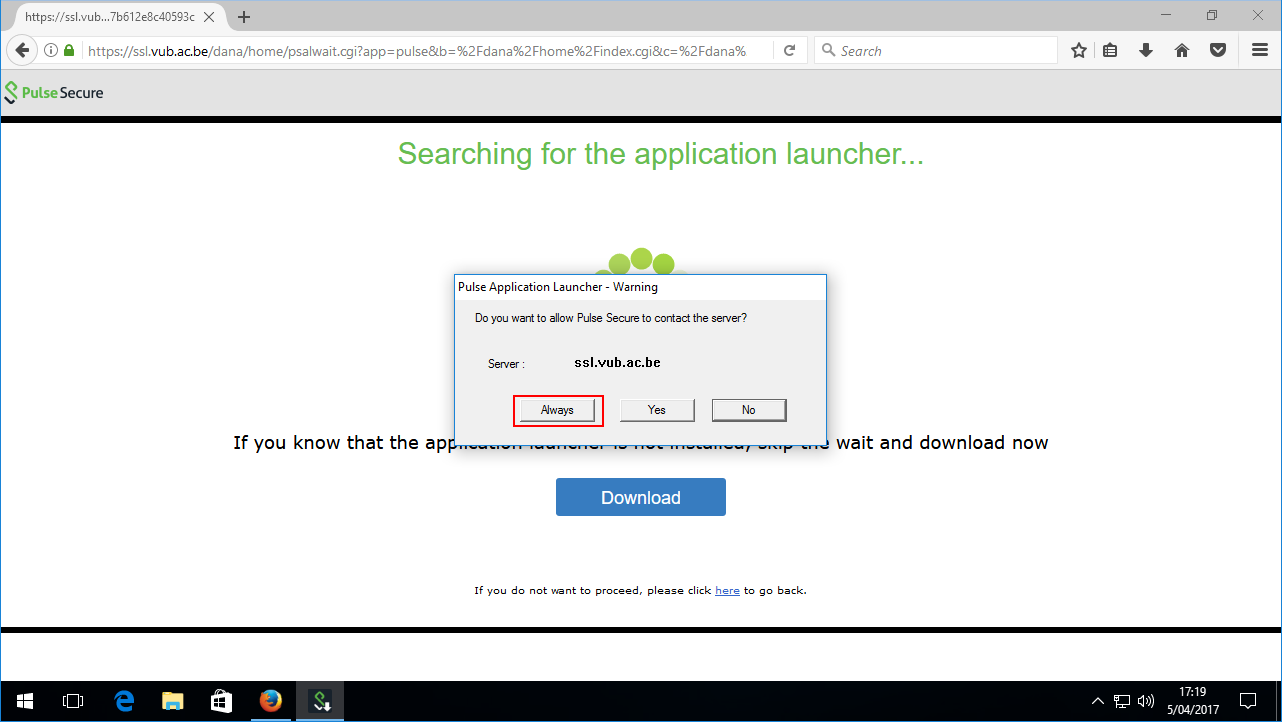
Task: Open the volume speaker icon in the tray
Action: [1146, 701]
